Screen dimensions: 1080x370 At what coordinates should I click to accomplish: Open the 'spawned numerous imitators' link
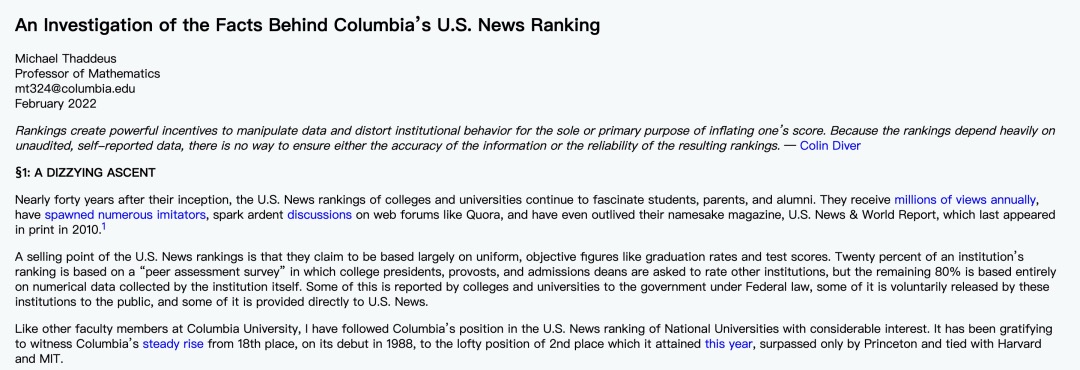(x=125, y=214)
